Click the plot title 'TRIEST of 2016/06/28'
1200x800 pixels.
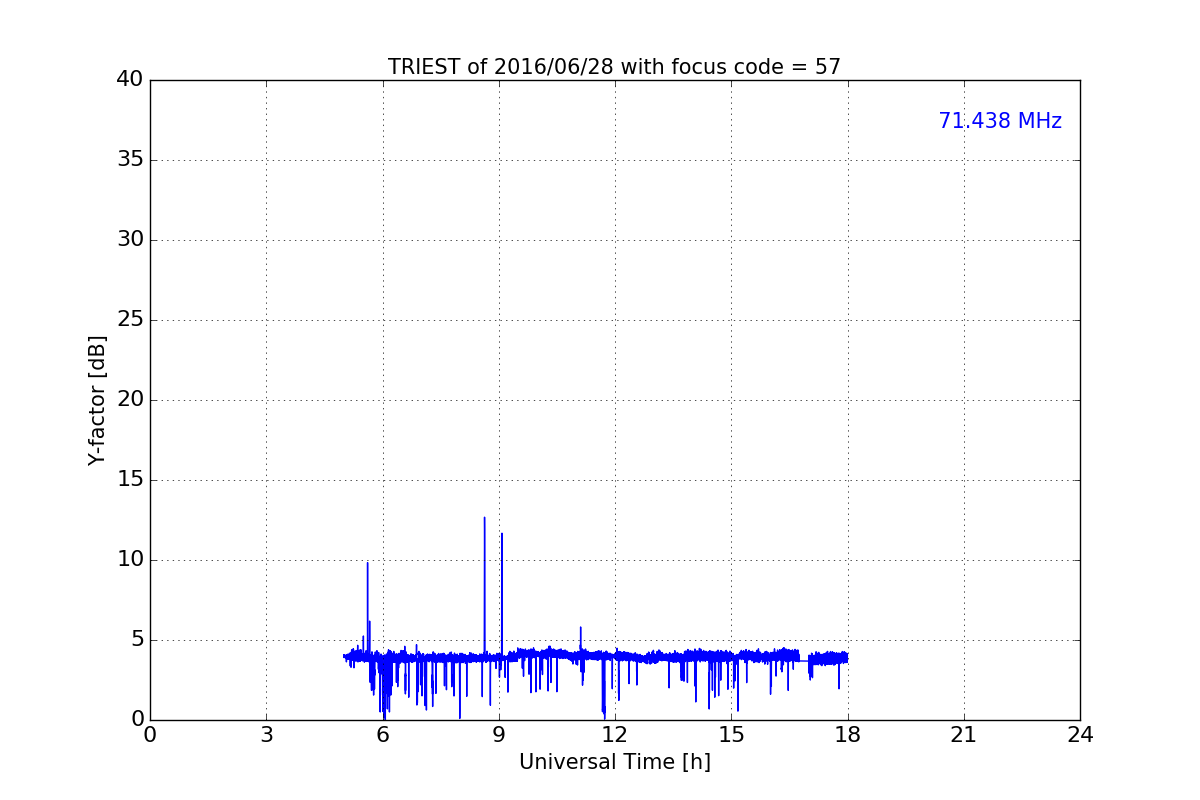click(x=614, y=67)
